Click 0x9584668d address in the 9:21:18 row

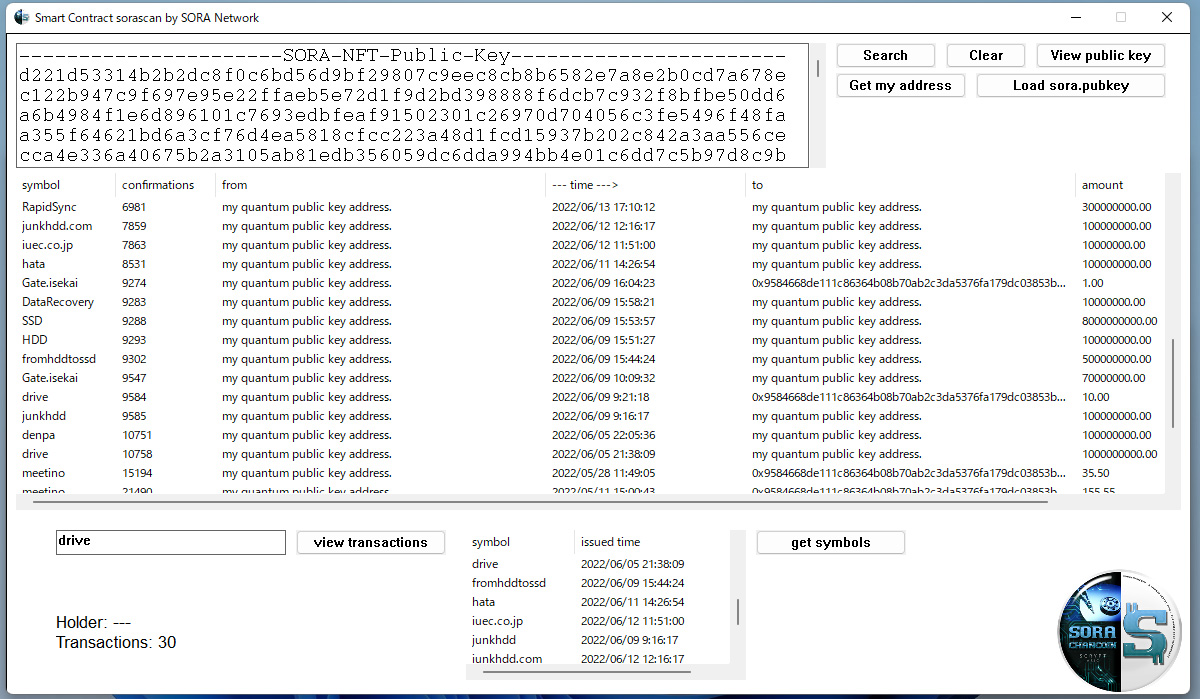[x=908, y=397]
